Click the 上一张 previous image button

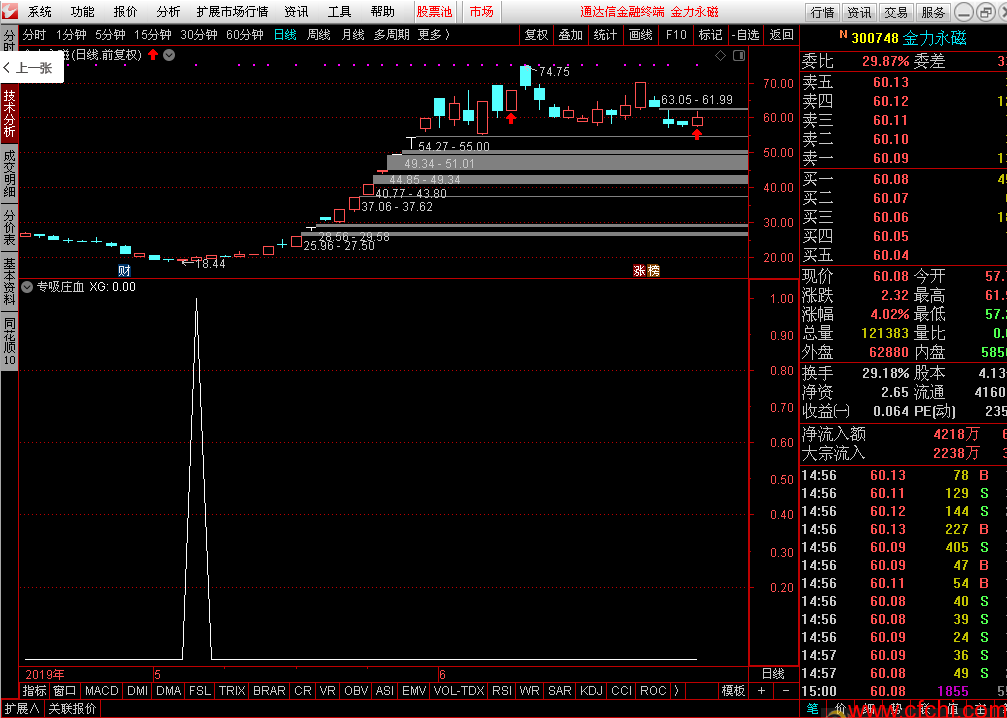coord(31,67)
